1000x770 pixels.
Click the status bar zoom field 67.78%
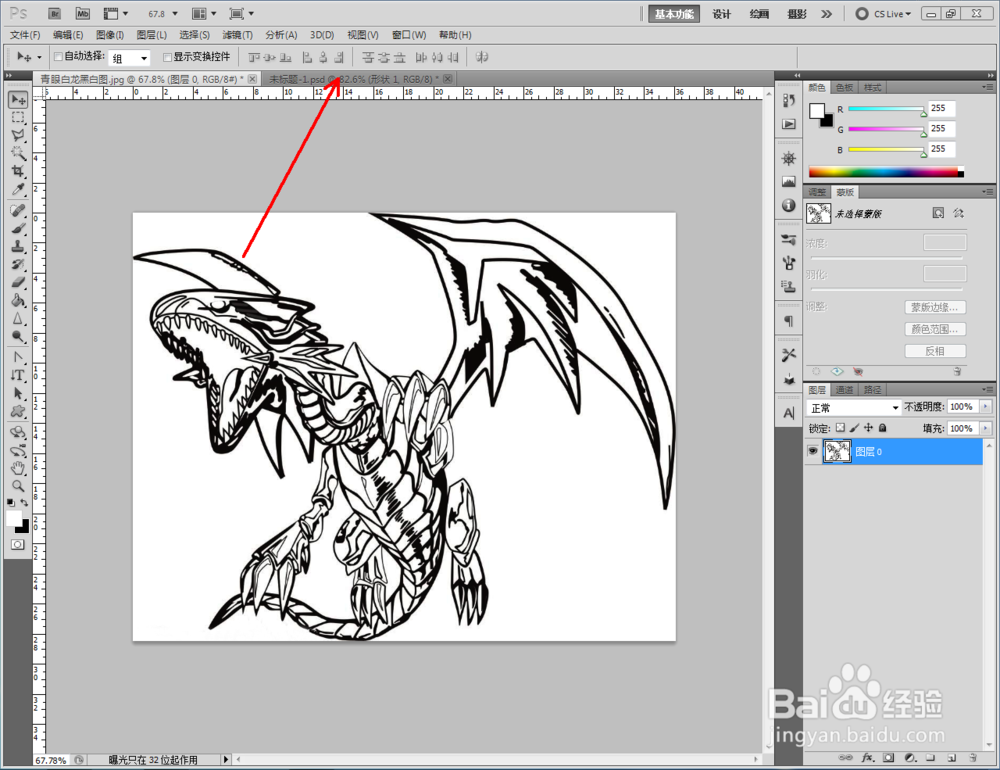pos(50,760)
